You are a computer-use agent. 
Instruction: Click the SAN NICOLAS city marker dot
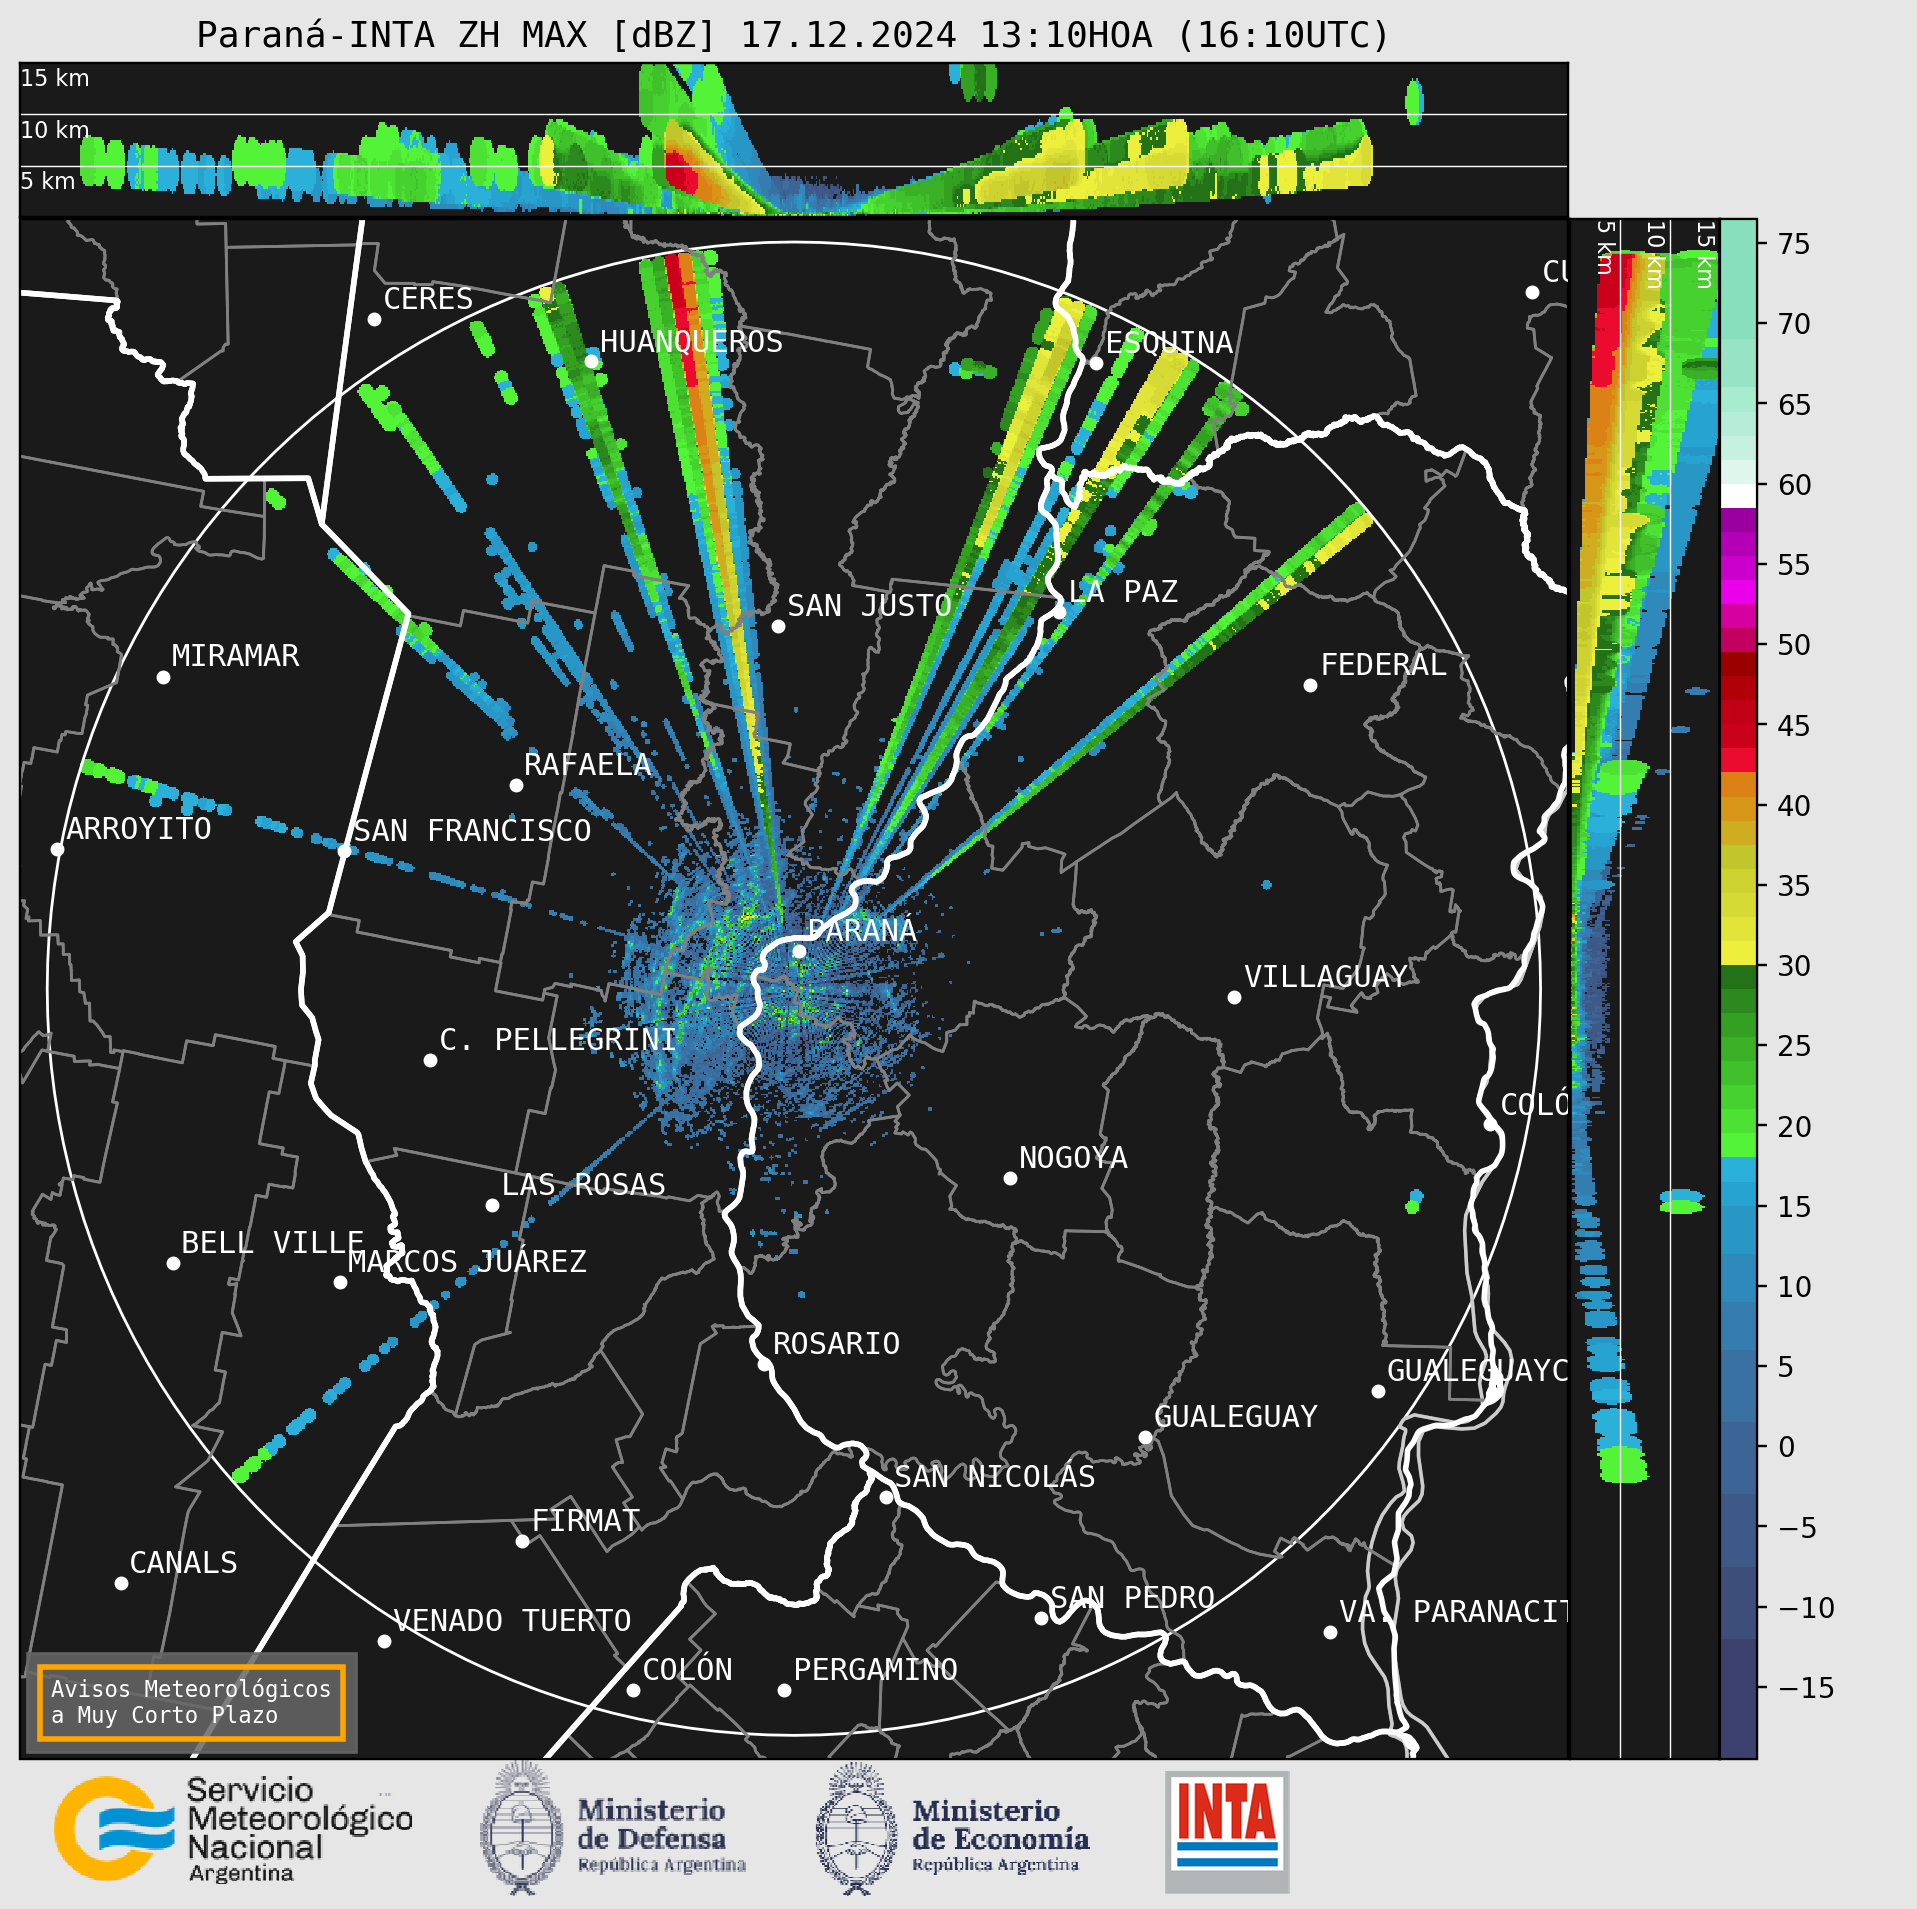pos(886,1497)
